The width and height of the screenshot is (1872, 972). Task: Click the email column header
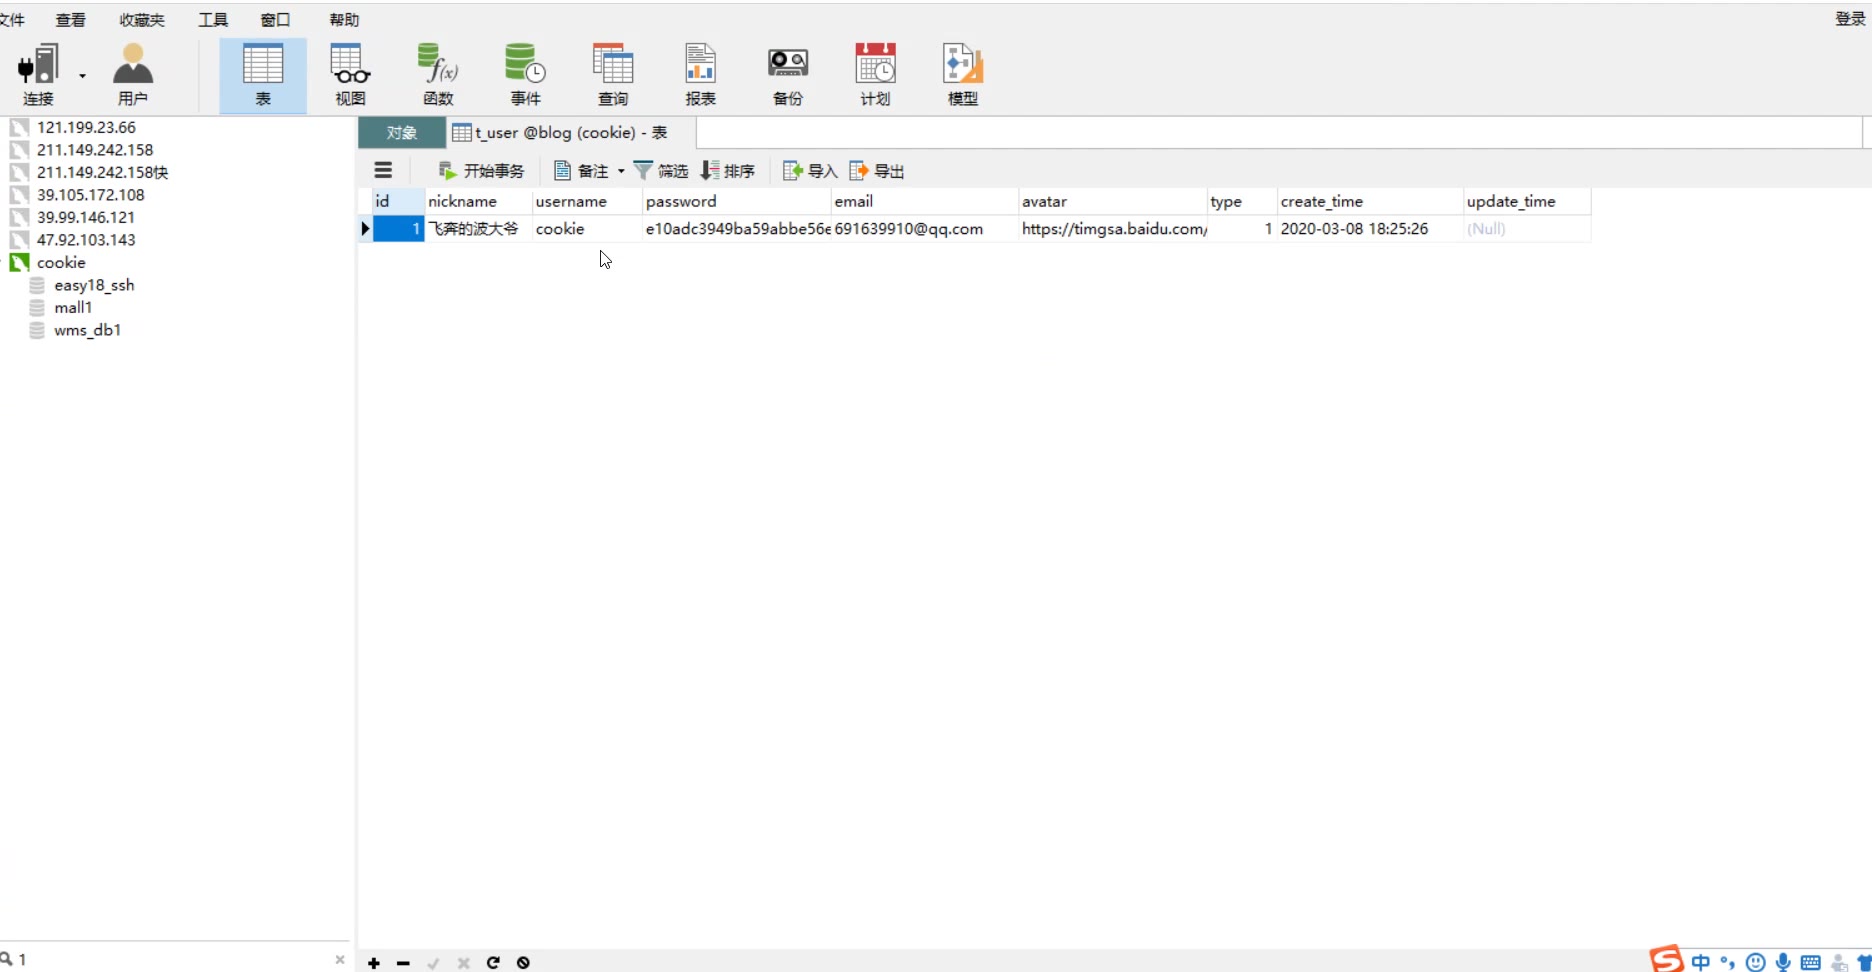(925, 201)
